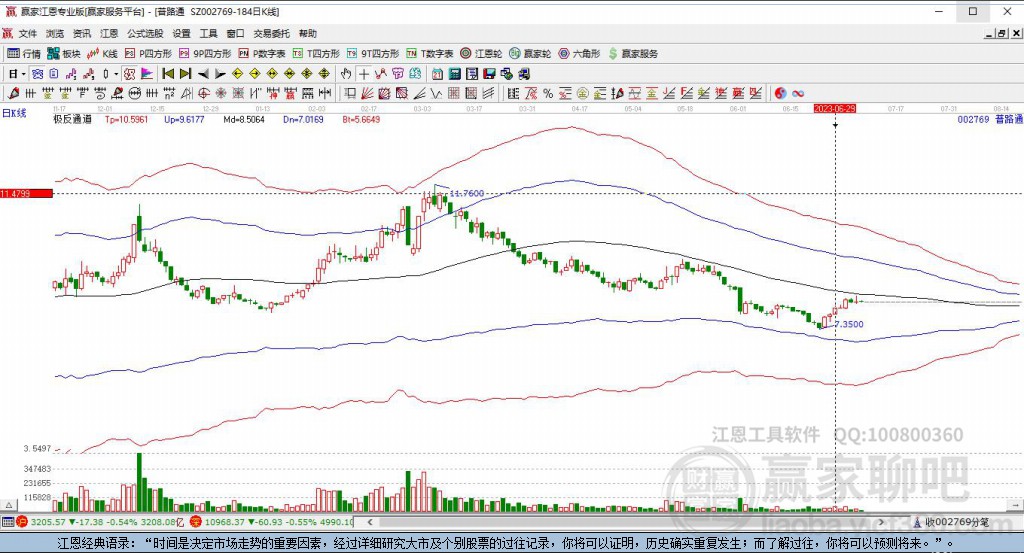The height and width of the screenshot is (553, 1024).
Task: Click the 11.4799 red price label
Action: point(26,193)
